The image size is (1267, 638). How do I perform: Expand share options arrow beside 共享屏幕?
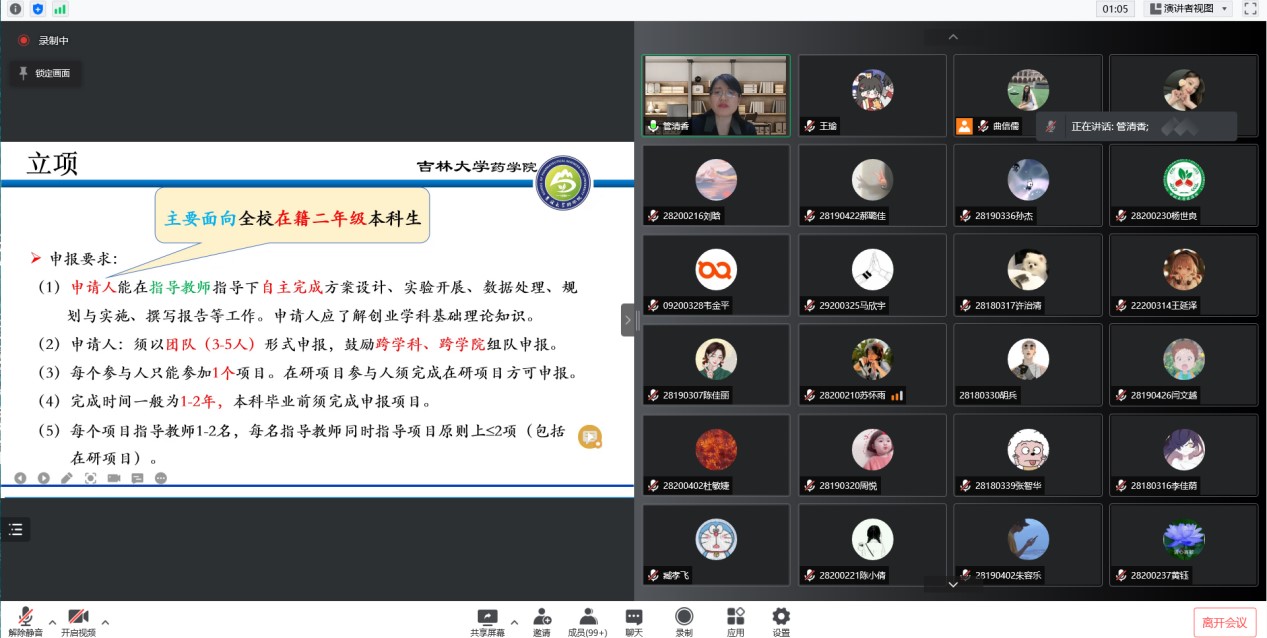514,622
